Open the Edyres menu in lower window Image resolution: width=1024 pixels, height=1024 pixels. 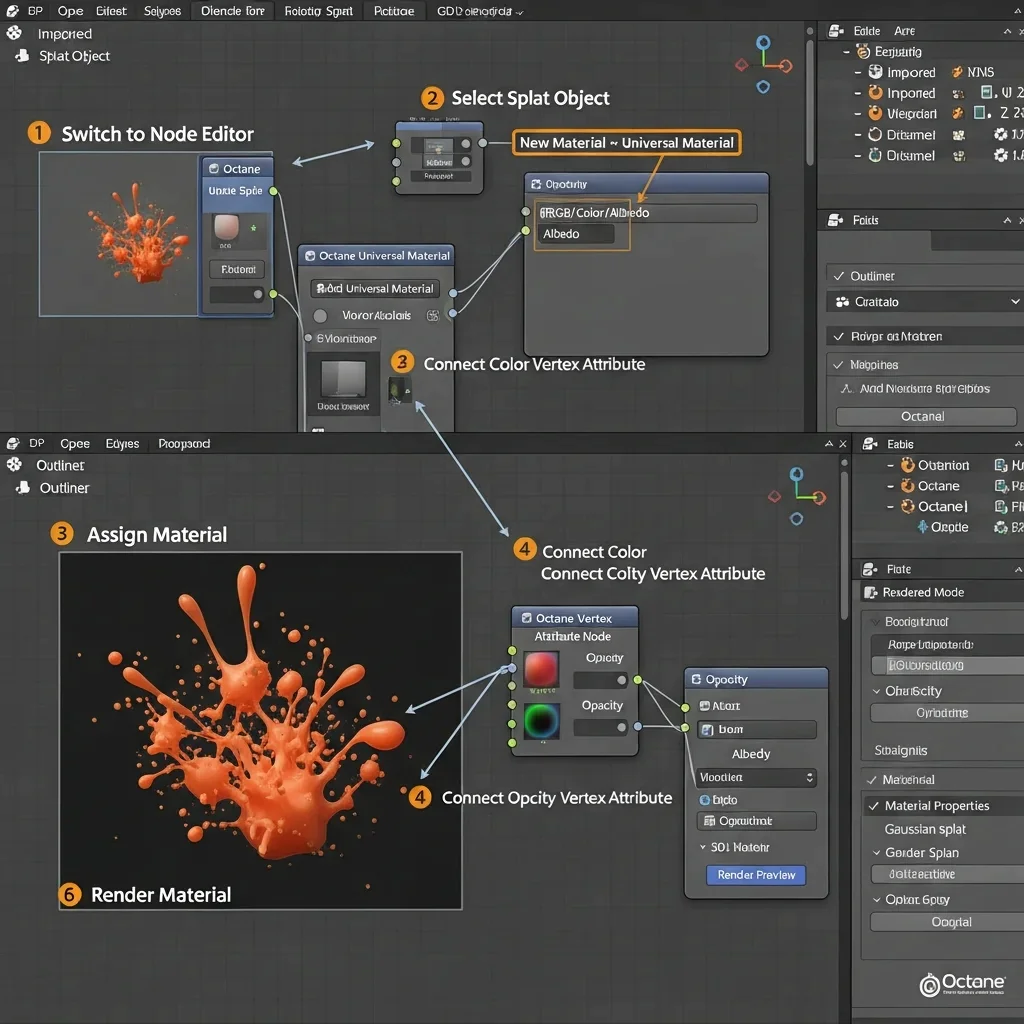point(122,443)
